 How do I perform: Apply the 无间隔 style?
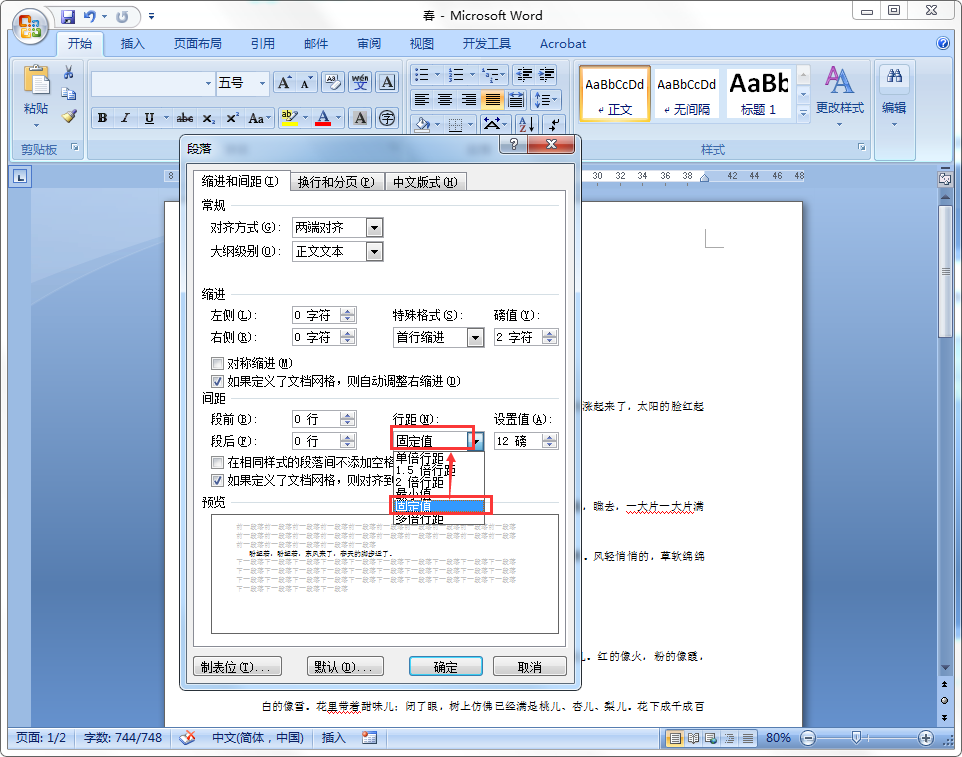687,93
